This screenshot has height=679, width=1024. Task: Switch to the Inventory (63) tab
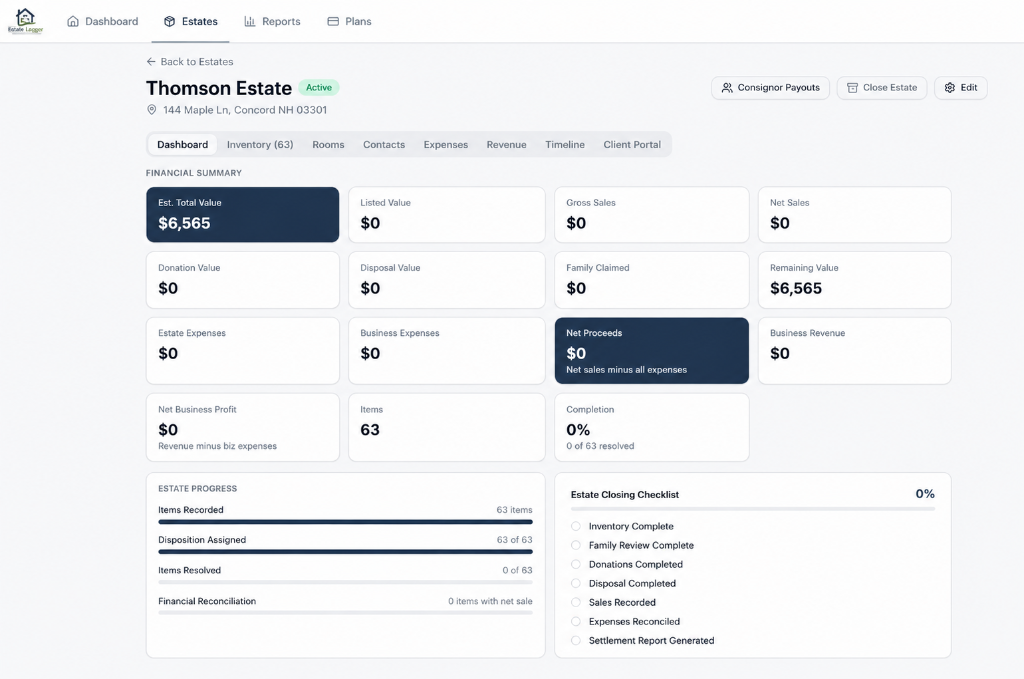[260, 144]
